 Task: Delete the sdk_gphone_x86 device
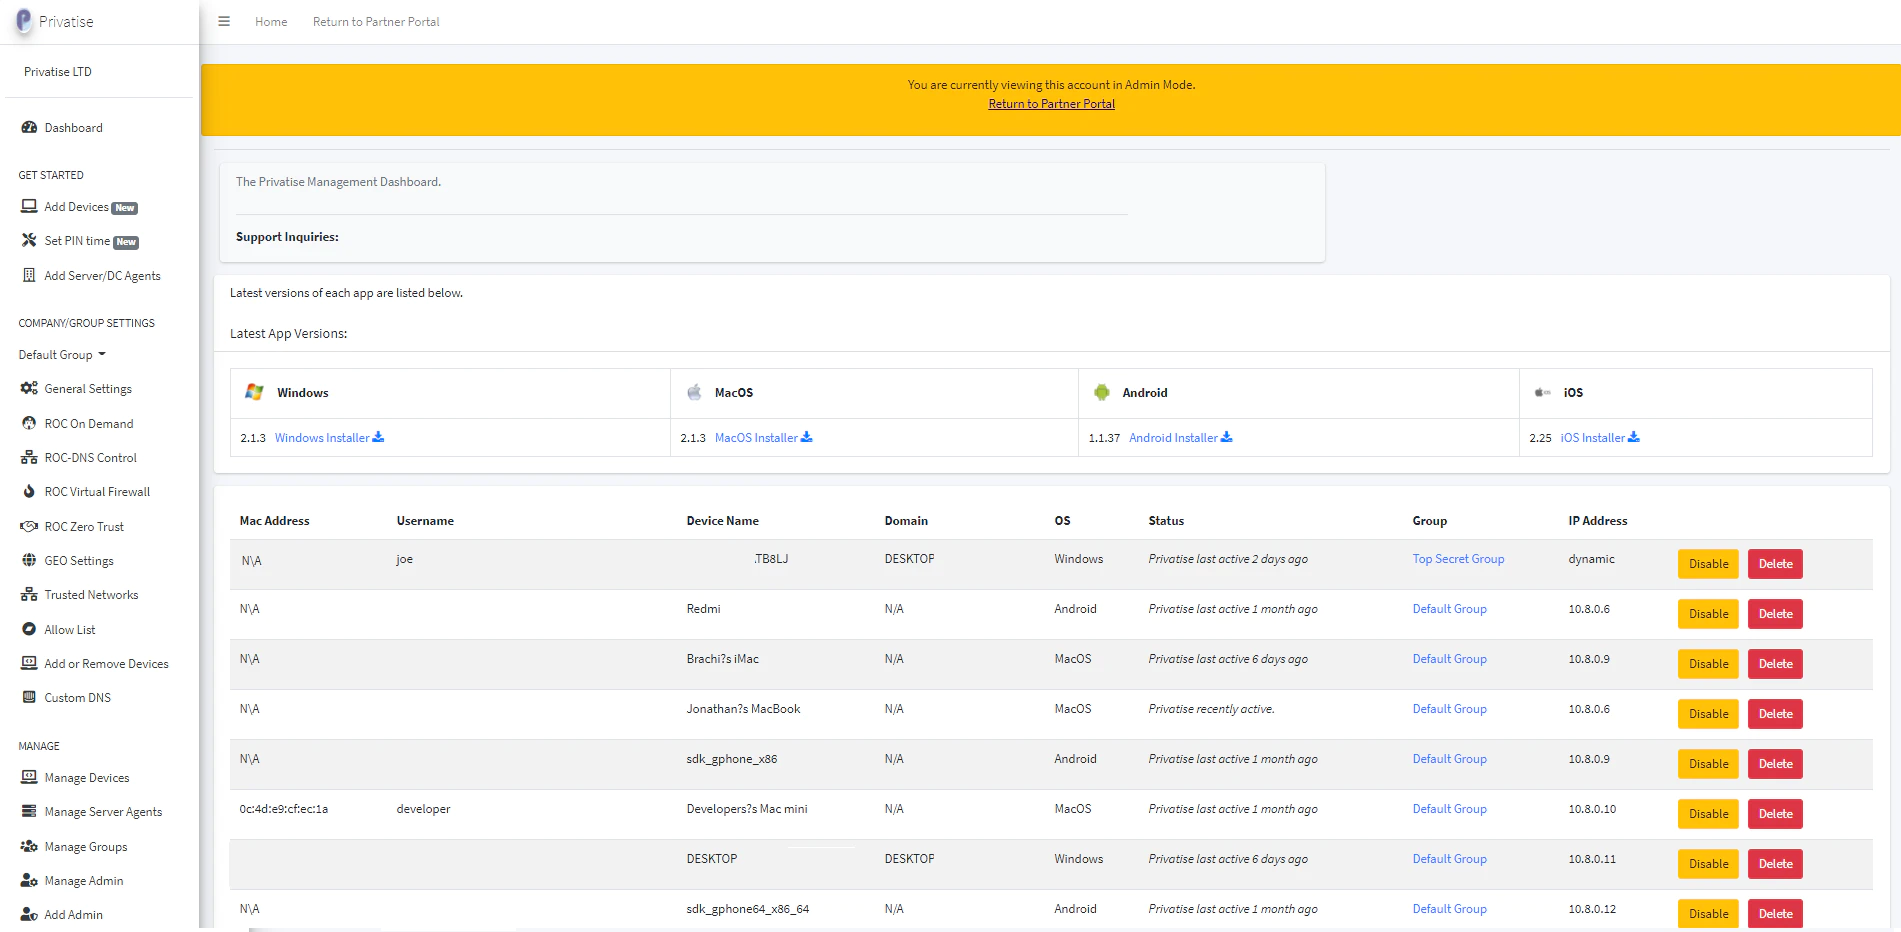(x=1775, y=764)
